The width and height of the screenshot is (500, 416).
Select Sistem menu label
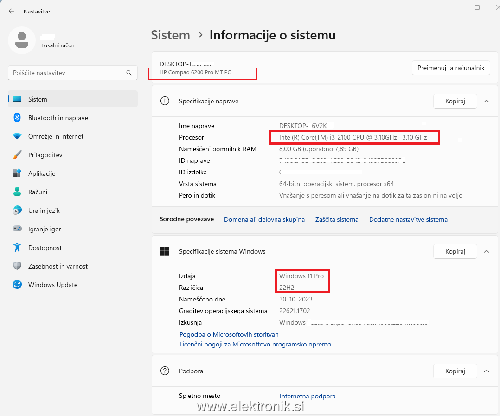38,99
